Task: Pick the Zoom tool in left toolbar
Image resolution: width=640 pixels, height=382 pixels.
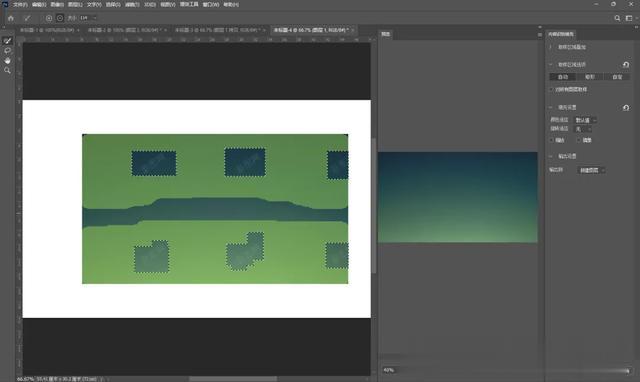Action: [x=7, y=70]
